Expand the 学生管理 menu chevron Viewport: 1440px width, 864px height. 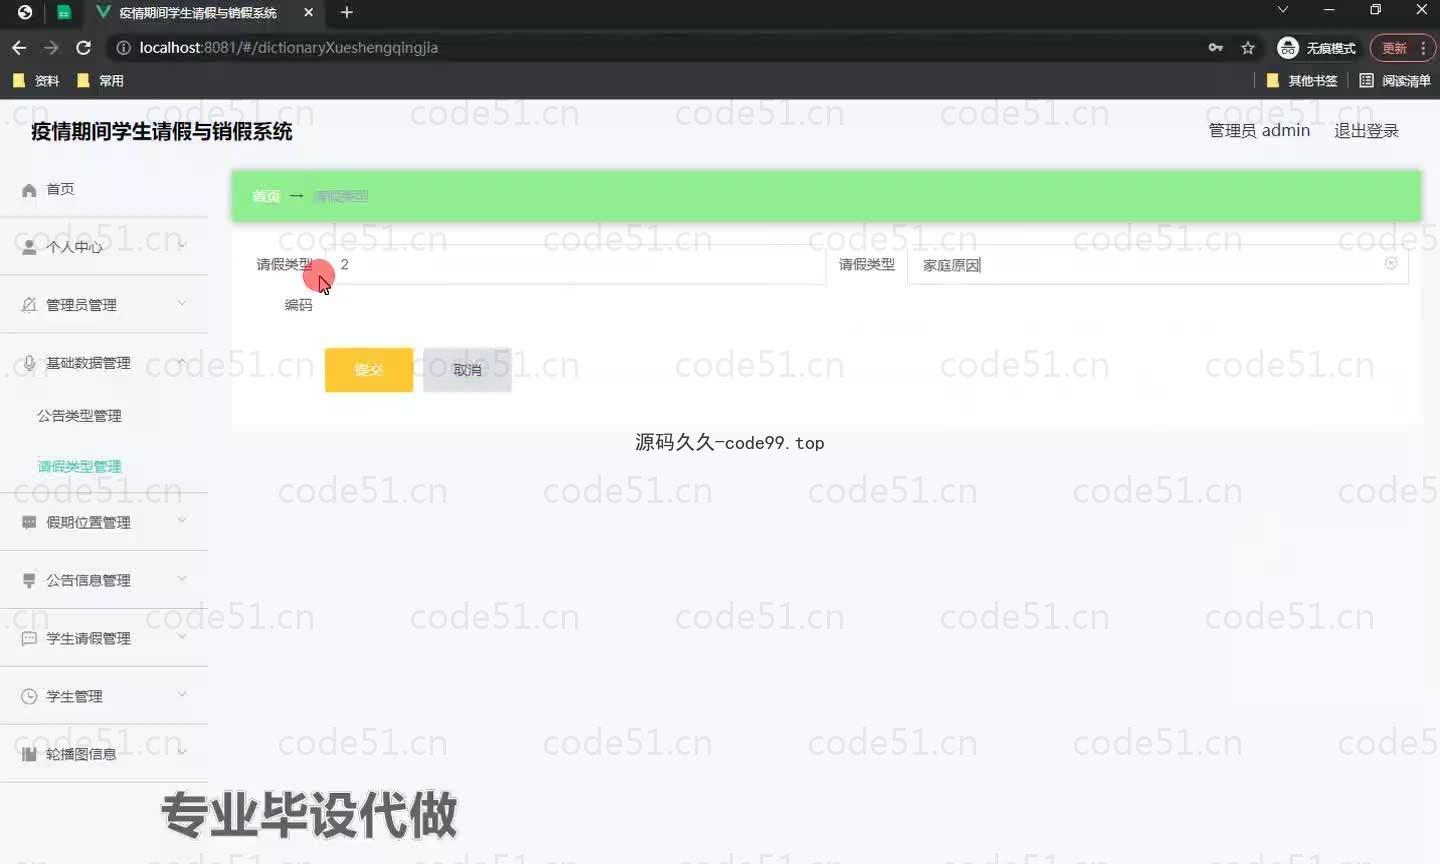point(182,694)
